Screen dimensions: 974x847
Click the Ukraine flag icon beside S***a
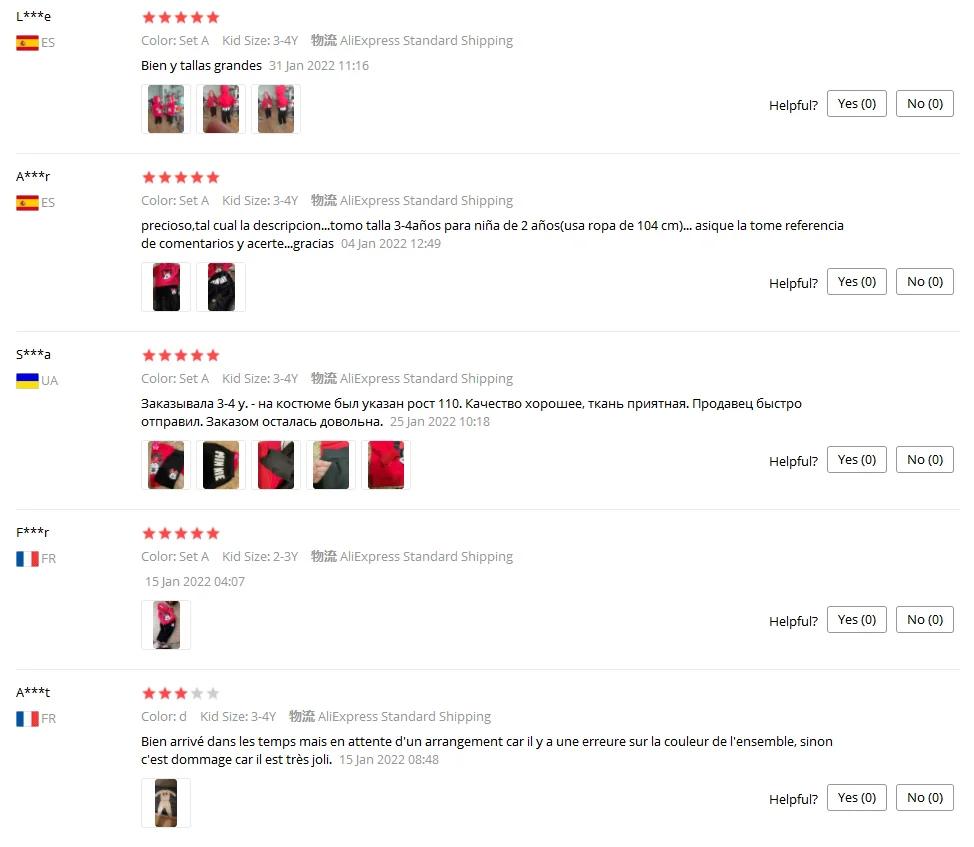[27, 381]
